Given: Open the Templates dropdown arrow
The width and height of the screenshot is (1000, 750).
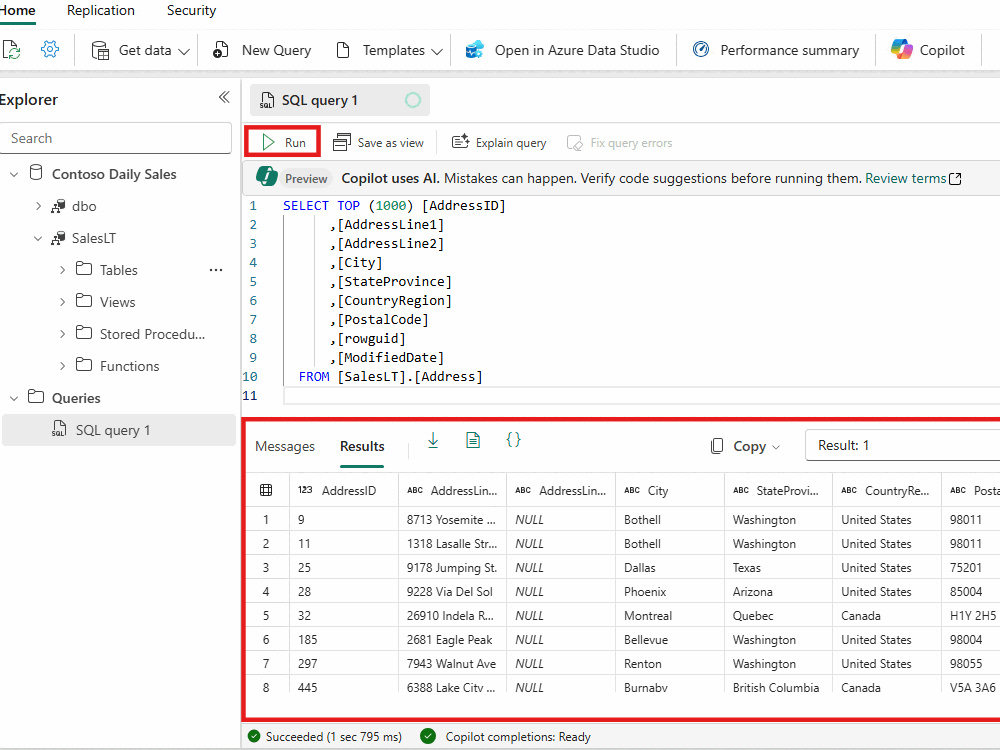Looking at the screenshot, I should tap(437, 52).
